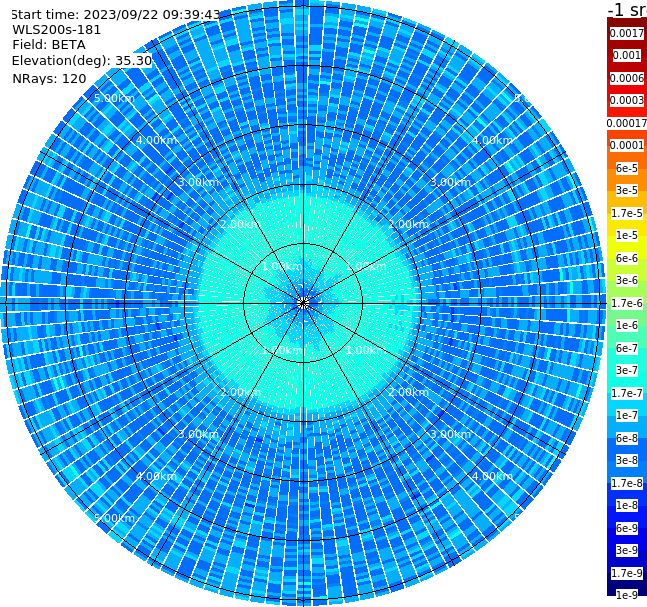Select the Elevation(deg): 35.30 text

click(x=82, y=61)
